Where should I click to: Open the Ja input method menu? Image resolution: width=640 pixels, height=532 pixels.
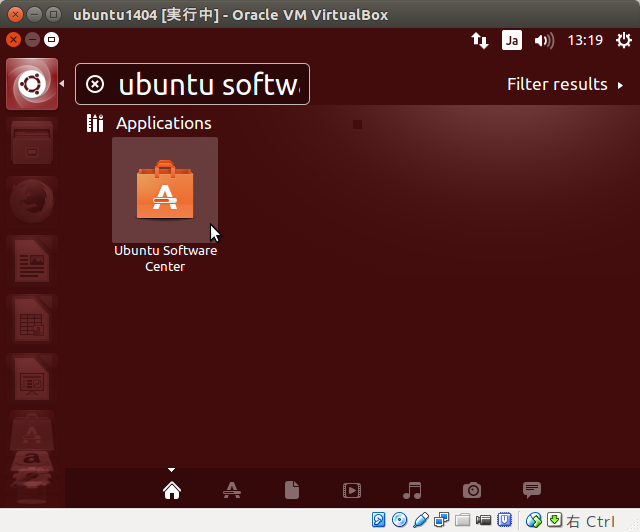tap(512, 40)
